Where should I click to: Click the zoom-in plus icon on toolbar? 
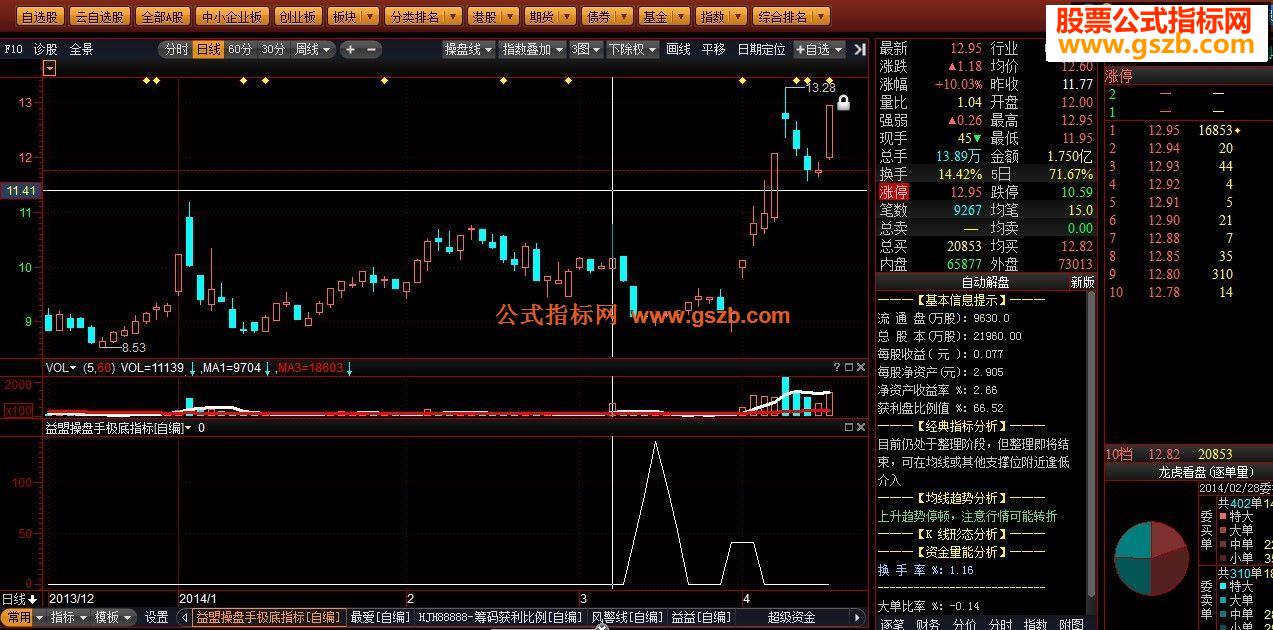(x=348, y=47)
